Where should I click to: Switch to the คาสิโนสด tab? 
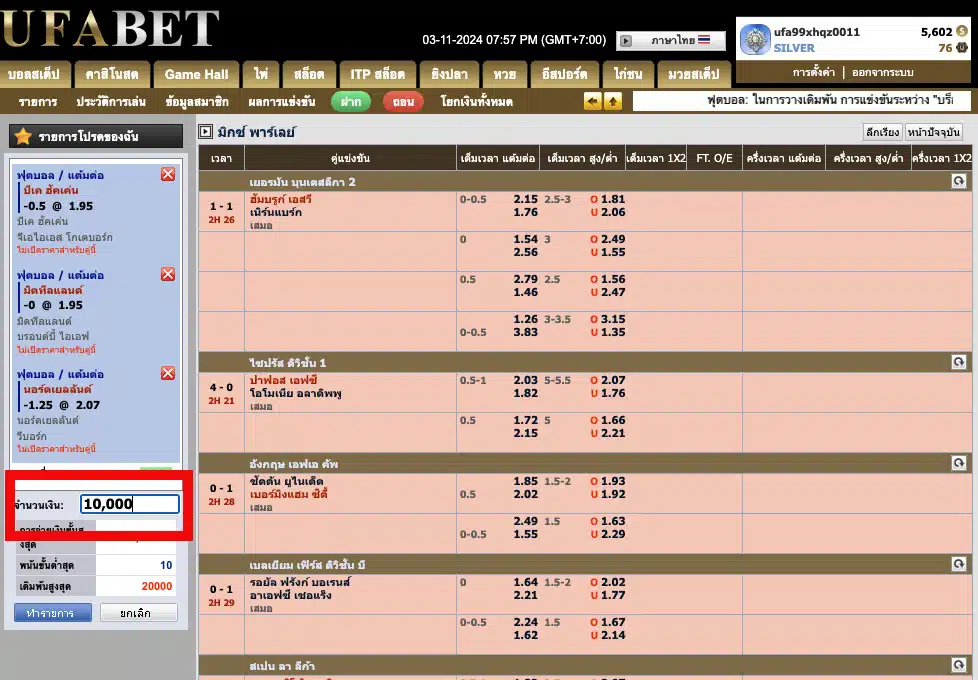(112, 74)
